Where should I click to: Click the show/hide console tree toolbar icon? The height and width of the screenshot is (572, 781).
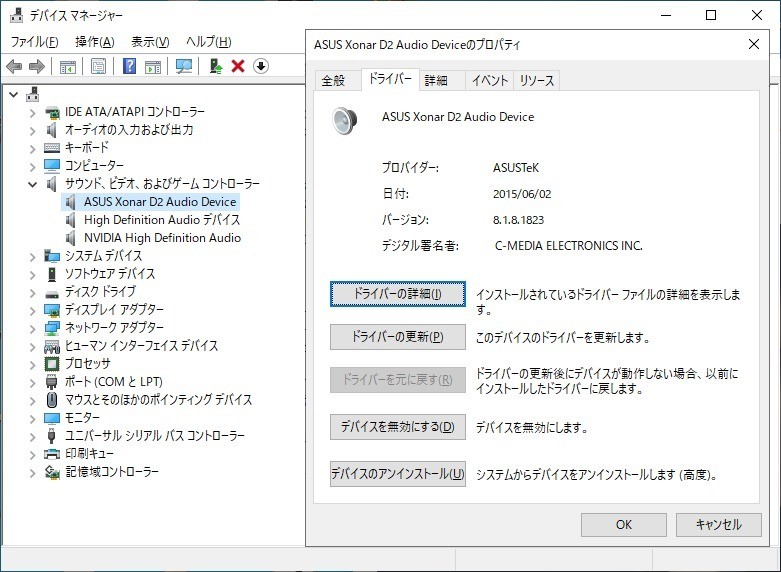(68, 66)
